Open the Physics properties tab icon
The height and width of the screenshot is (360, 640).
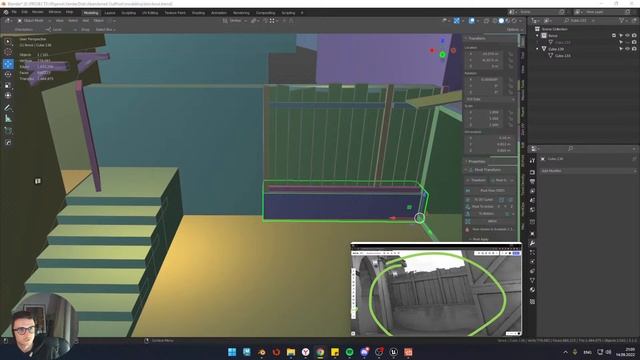click(532, 262)
